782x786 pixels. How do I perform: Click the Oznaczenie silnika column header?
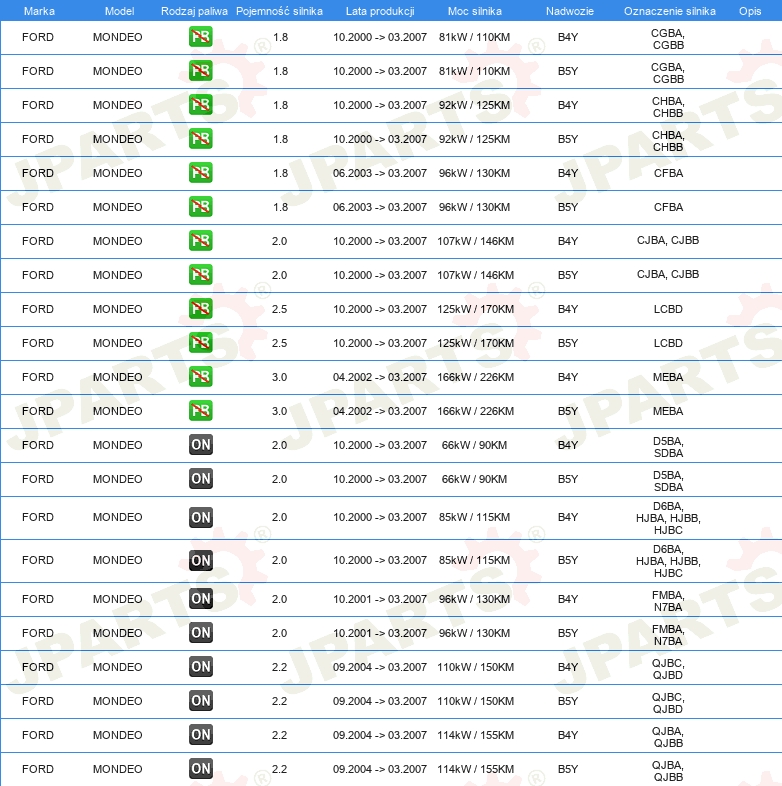[x=670, y=11]
